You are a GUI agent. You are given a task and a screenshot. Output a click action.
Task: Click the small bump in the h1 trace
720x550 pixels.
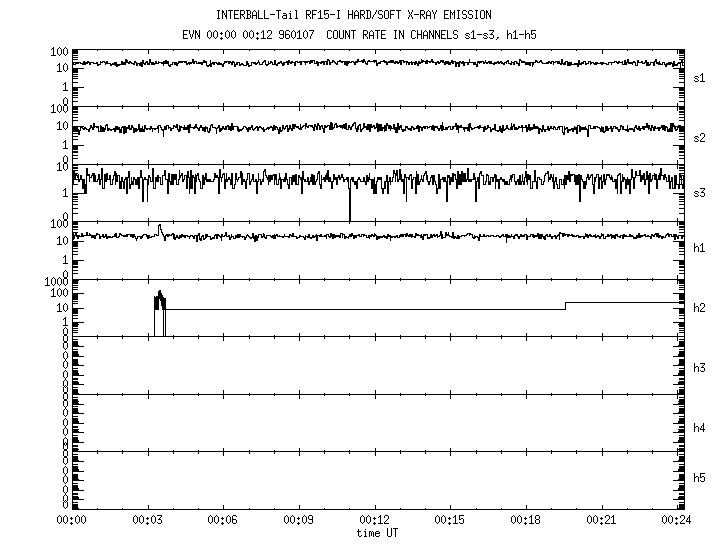click(160, 230)
